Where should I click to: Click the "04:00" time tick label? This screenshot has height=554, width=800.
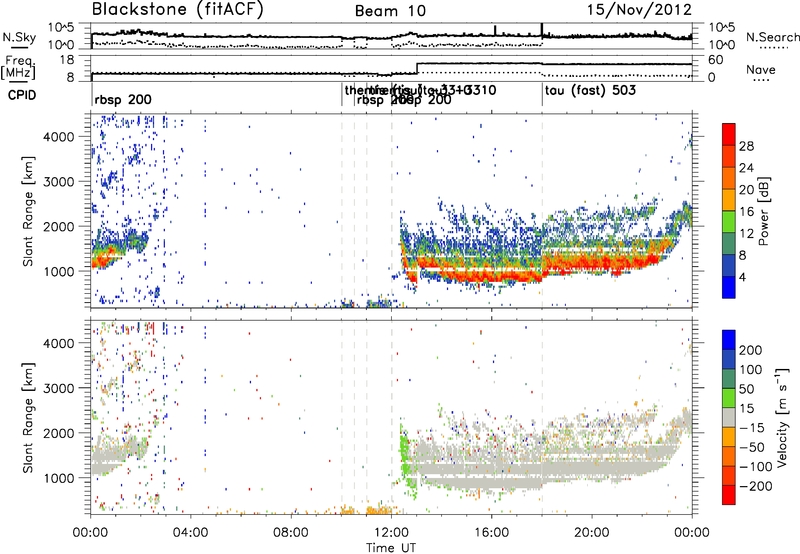click(x=191, y=533)
